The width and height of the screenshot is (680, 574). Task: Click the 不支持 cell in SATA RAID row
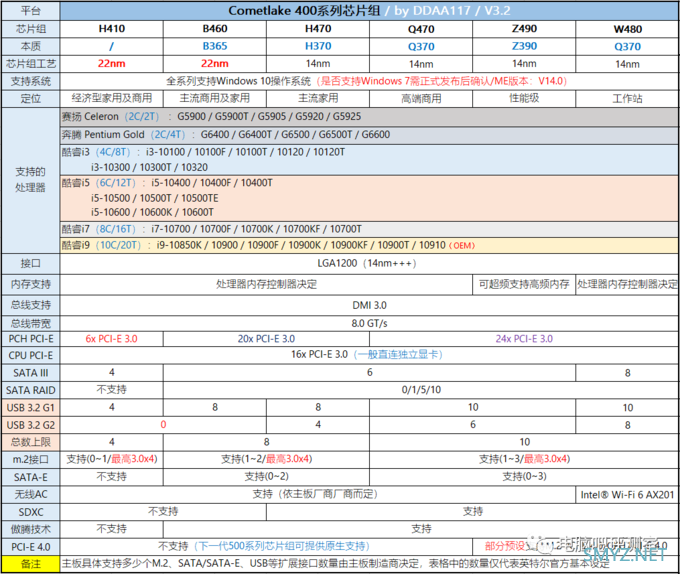(x=111, y=390)
